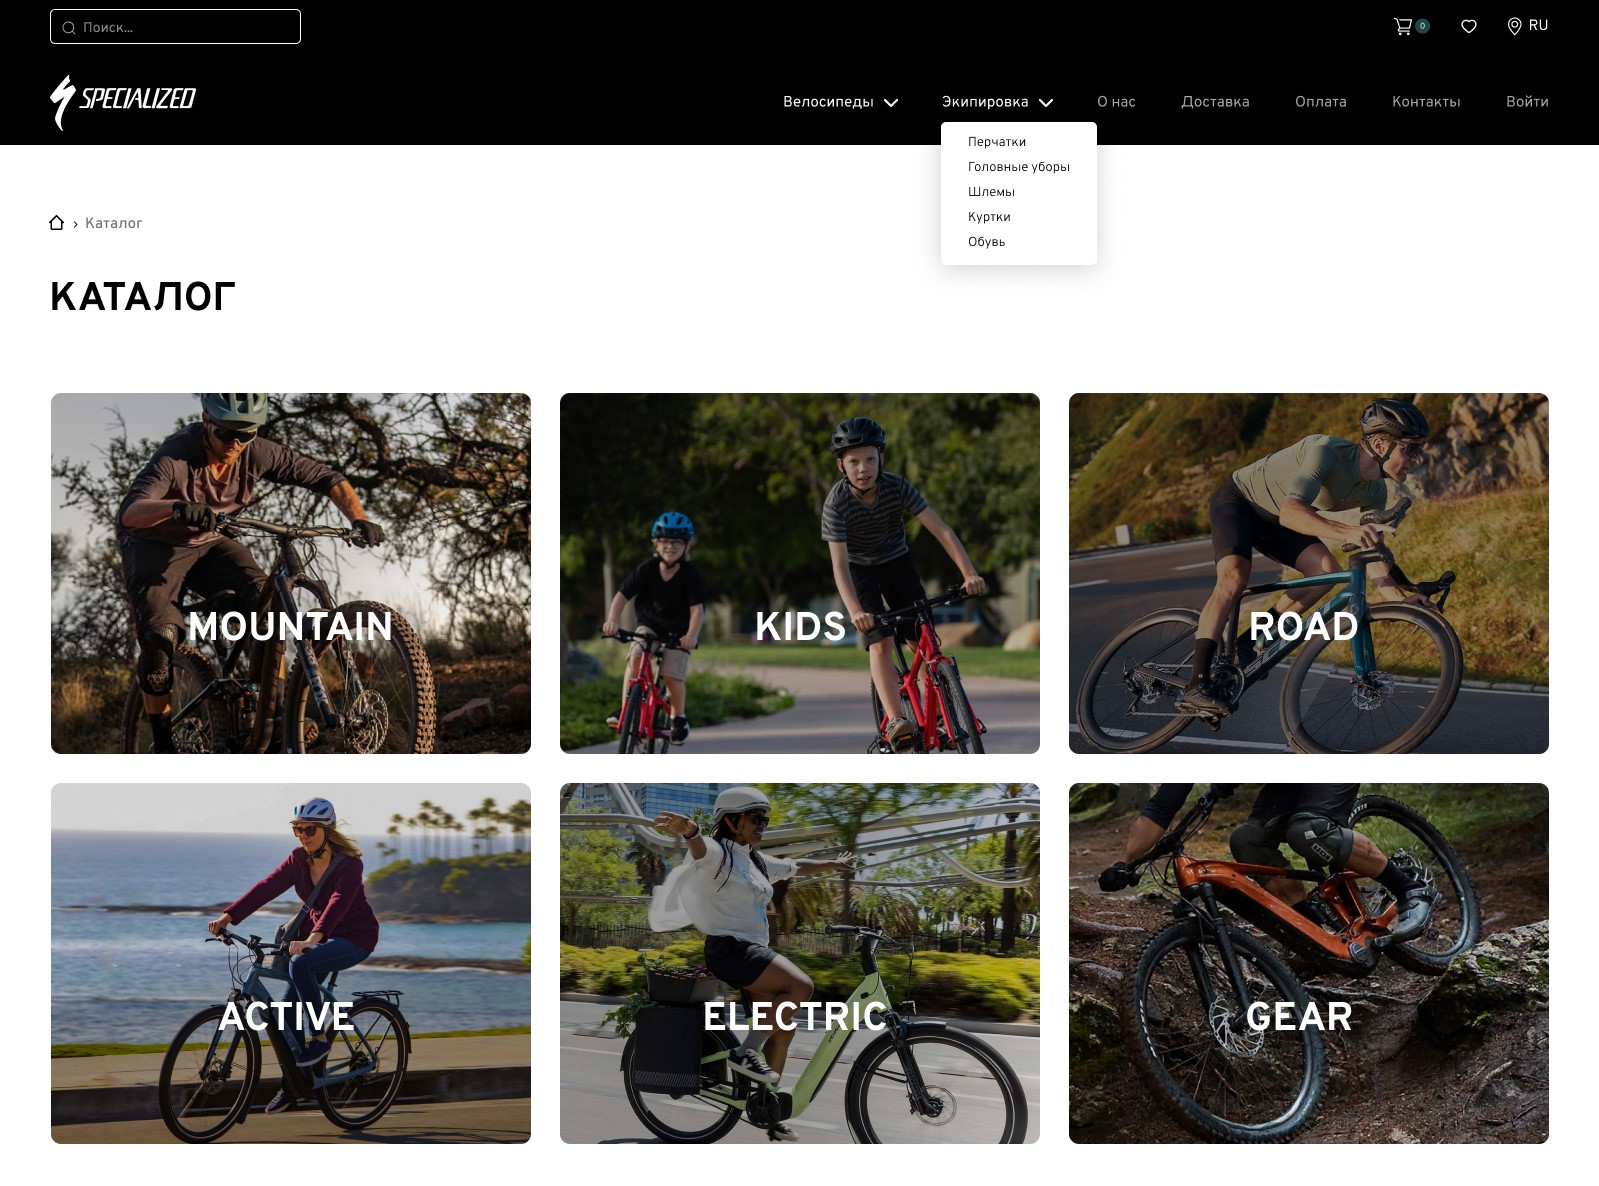Screen dimensions: 1599x1186
Task: Go to the Контакты page
Action: point(1426,102)
